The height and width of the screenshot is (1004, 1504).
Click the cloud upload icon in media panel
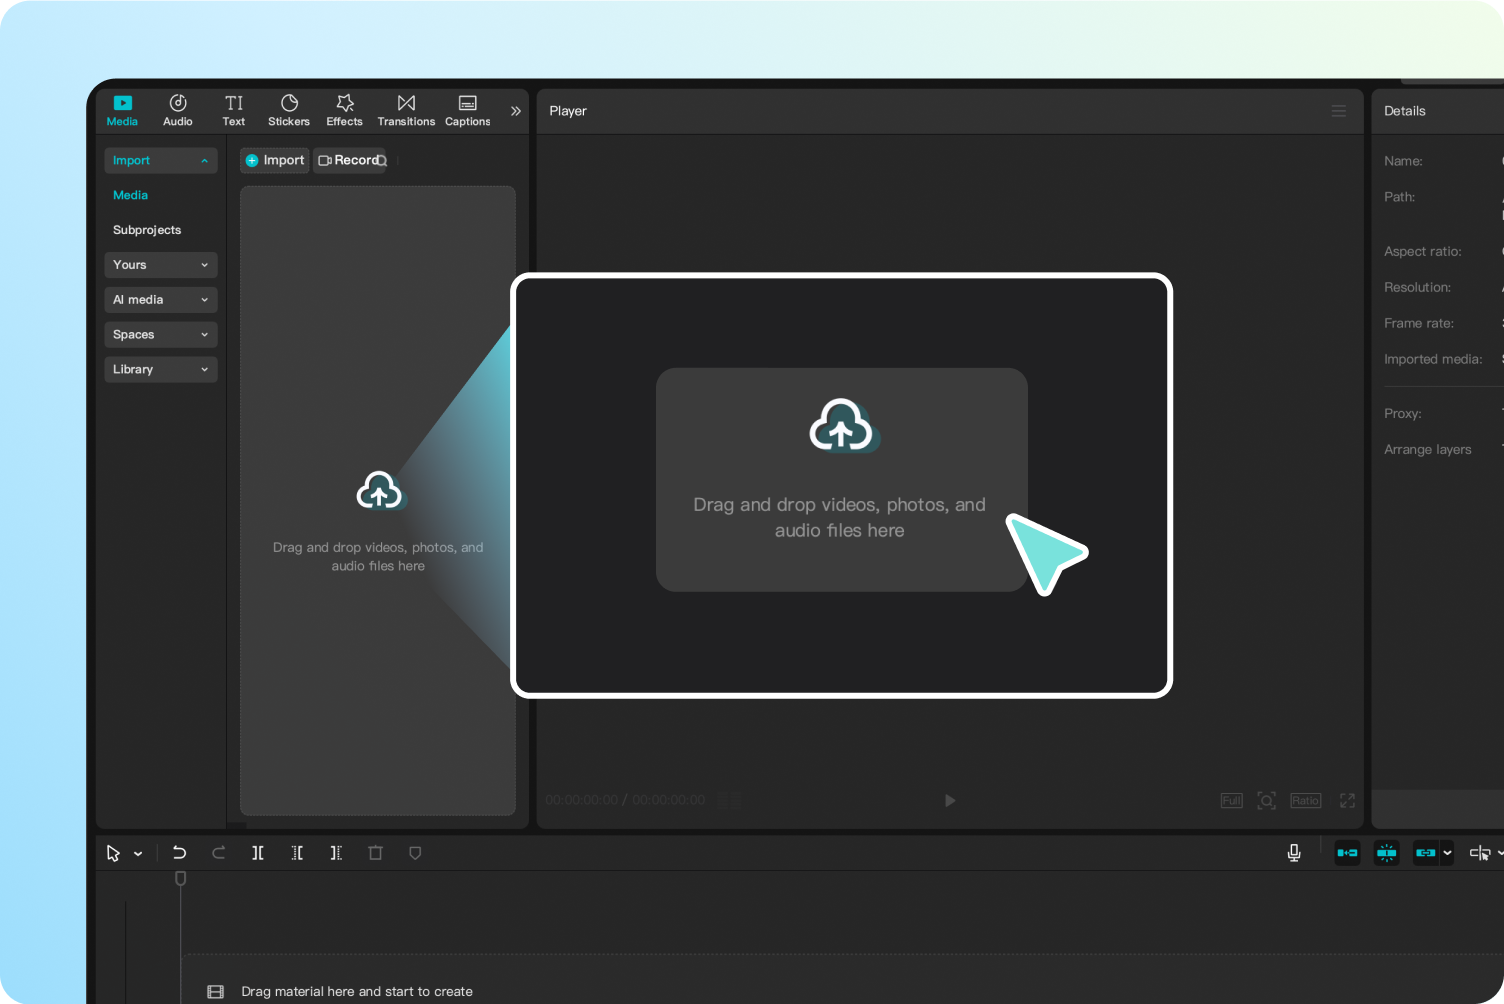[x=379, y=491]
